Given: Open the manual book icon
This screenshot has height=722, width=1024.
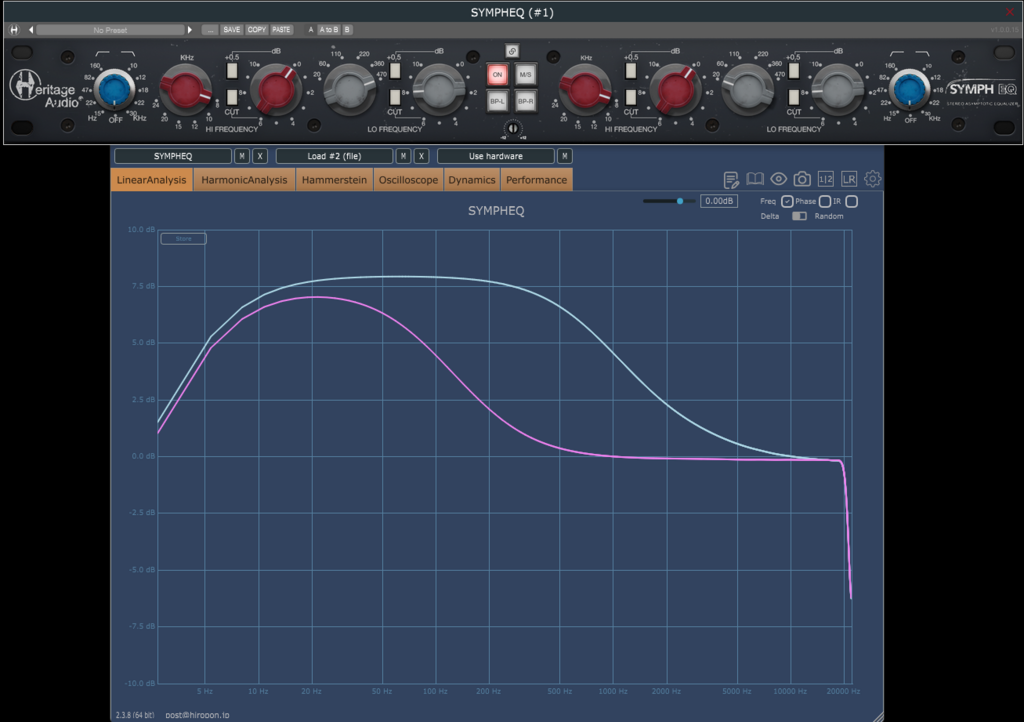Looking at the screenshot, I should point(755,179).
